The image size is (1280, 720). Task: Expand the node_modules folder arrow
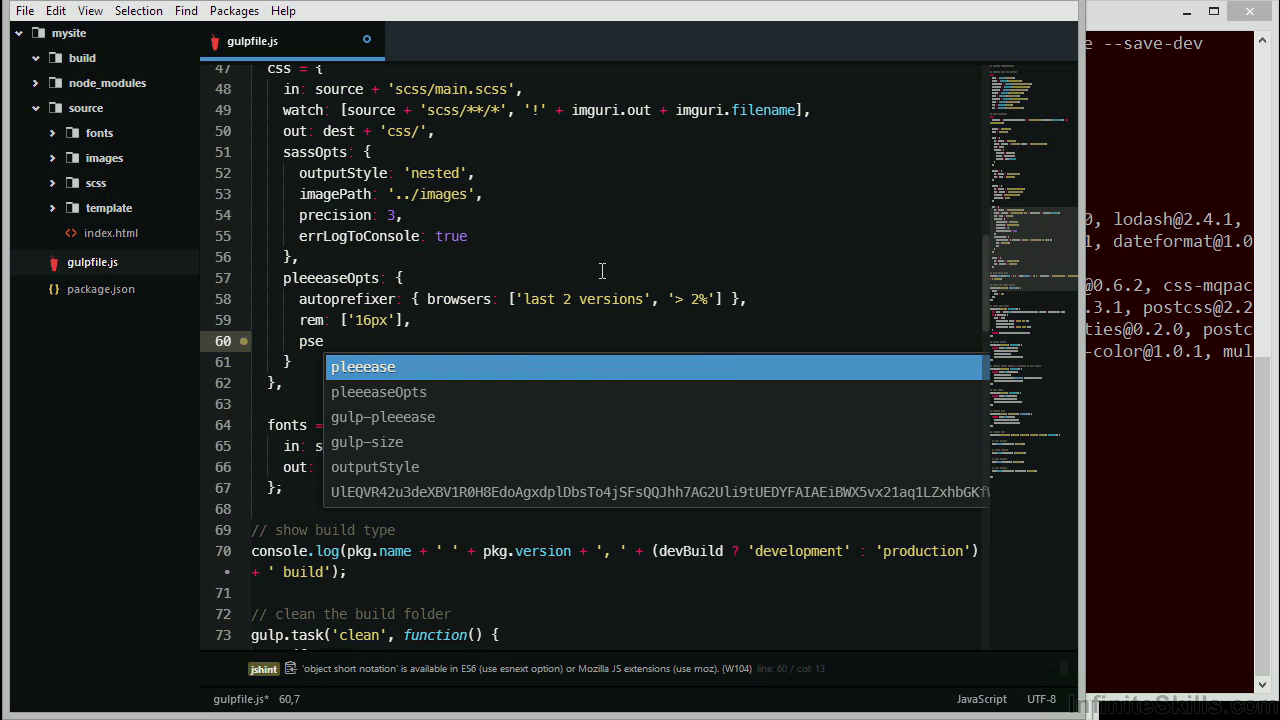click(36, 83)
